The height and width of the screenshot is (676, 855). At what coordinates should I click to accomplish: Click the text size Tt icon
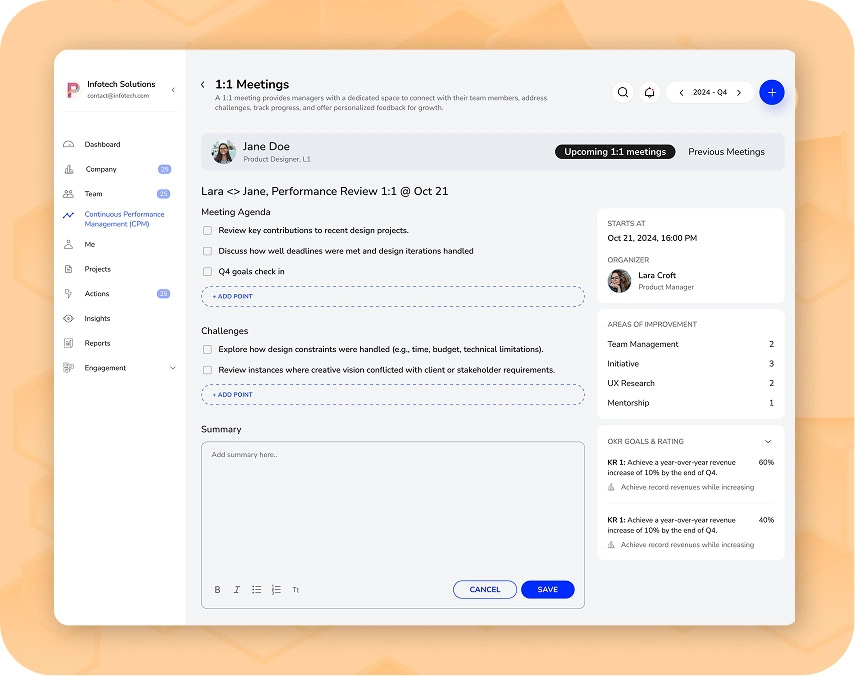click(296, 590)
